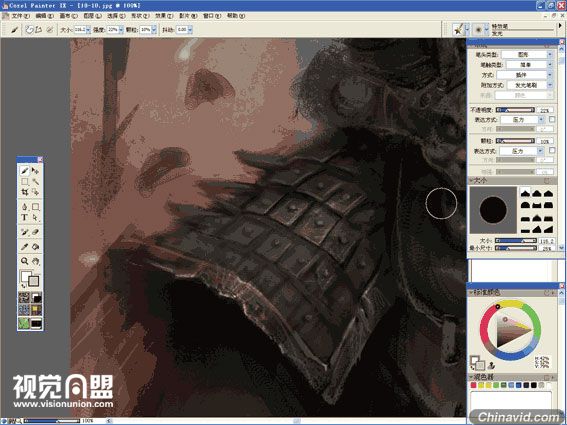Adjust the 大小 size slider in panel
This screenshot has height=425, width=567.
pyautogui.click(x=516, y=240)
